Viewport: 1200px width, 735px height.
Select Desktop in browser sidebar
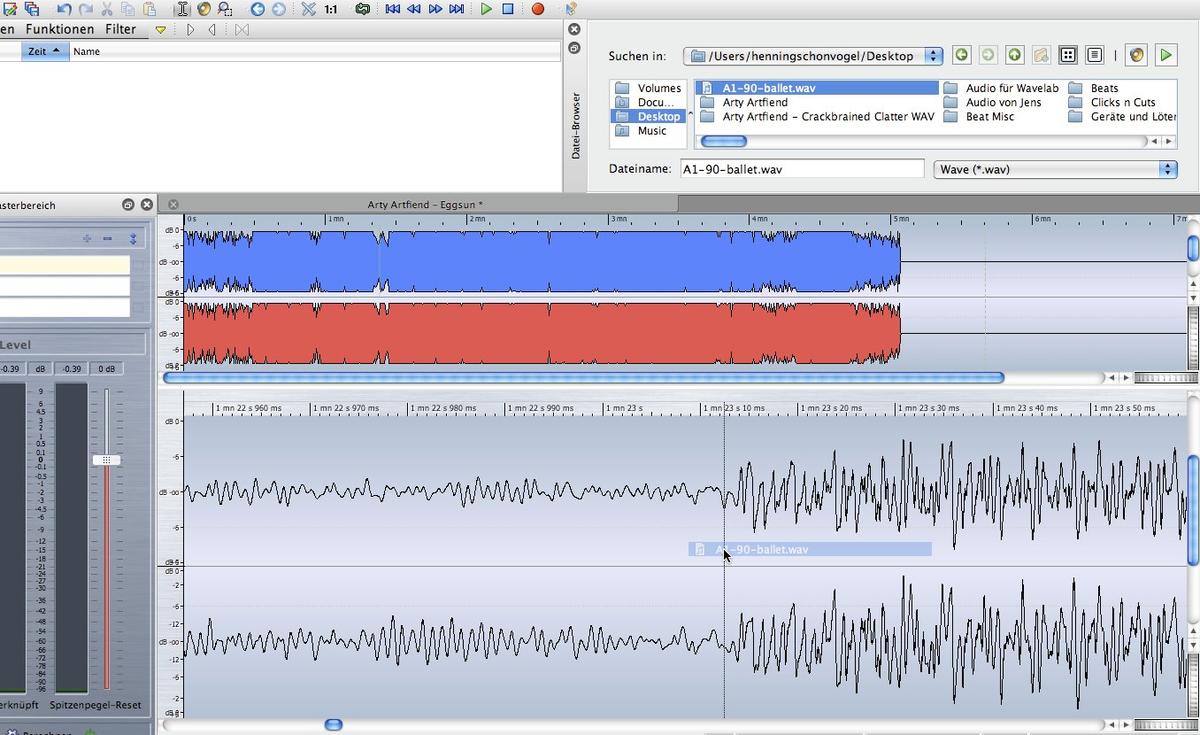pyautogui.click(x=648, y=116)
